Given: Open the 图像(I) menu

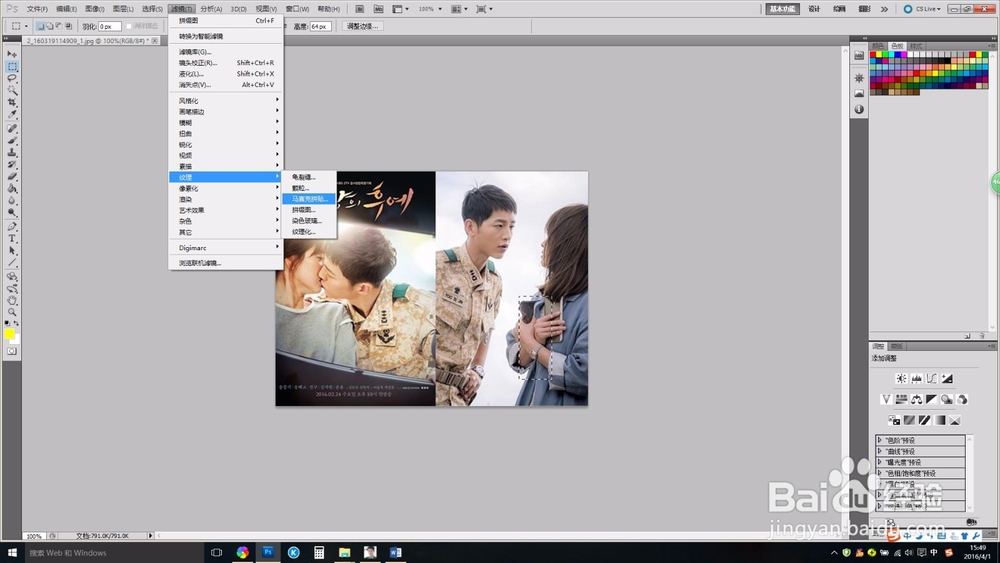Looking at the screenshot, I should point(95,8).
